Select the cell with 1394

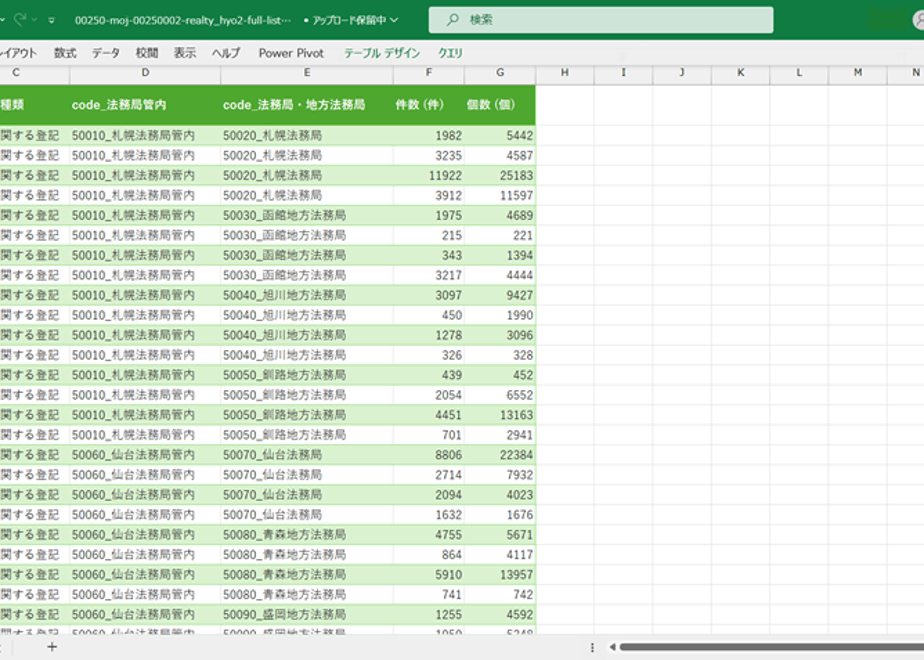(500, 255)
